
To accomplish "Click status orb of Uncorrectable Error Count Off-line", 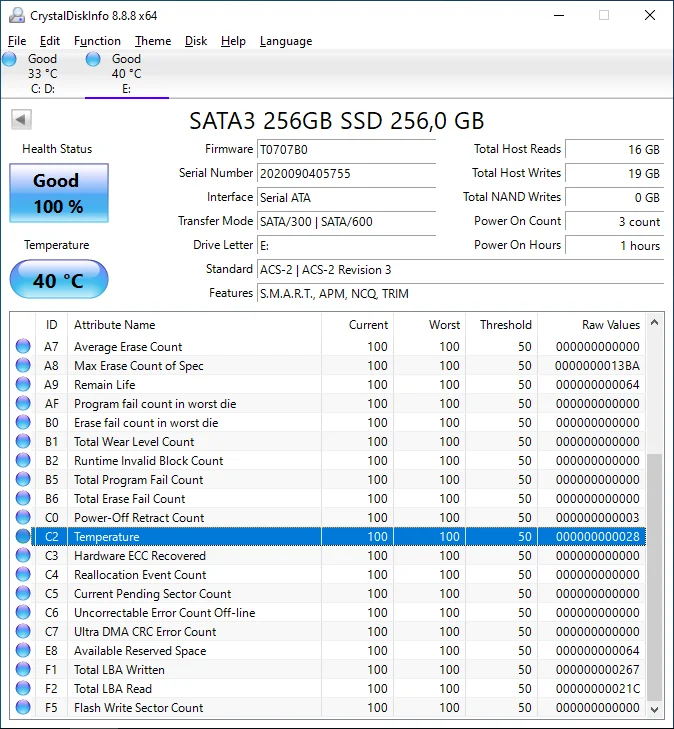I will (23, 612).
